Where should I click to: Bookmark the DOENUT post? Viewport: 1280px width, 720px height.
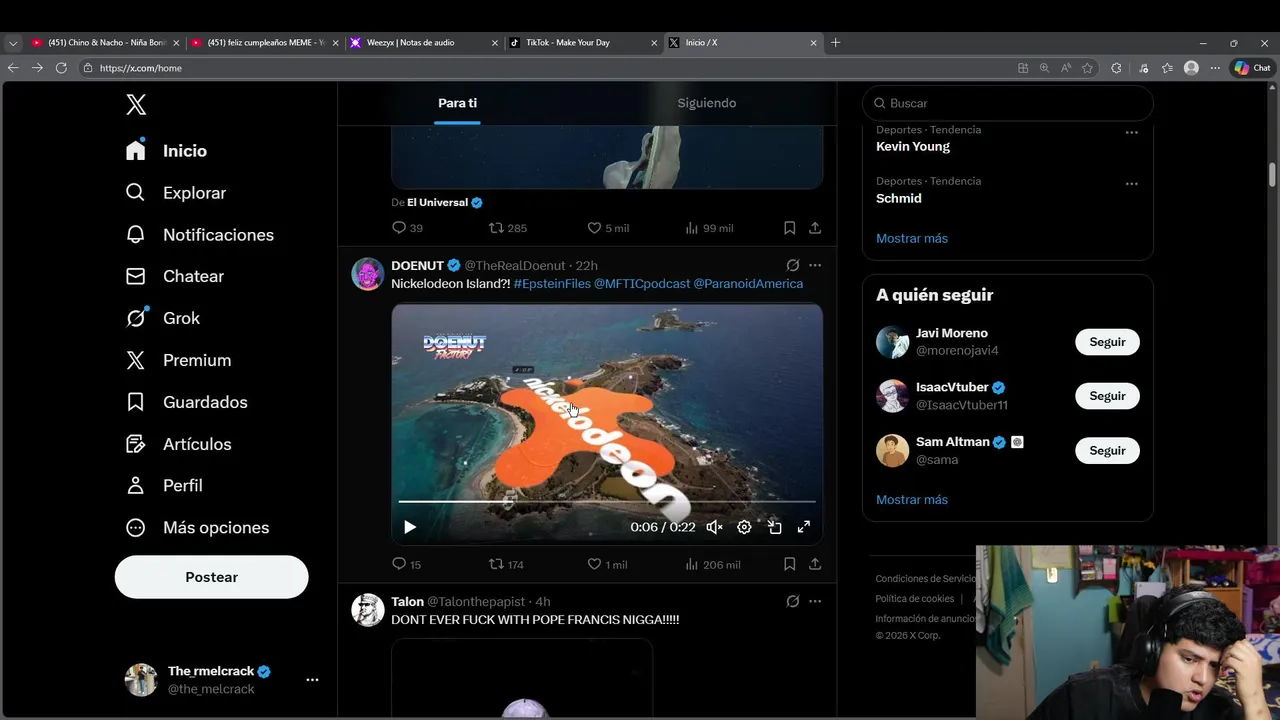point(789,564)
